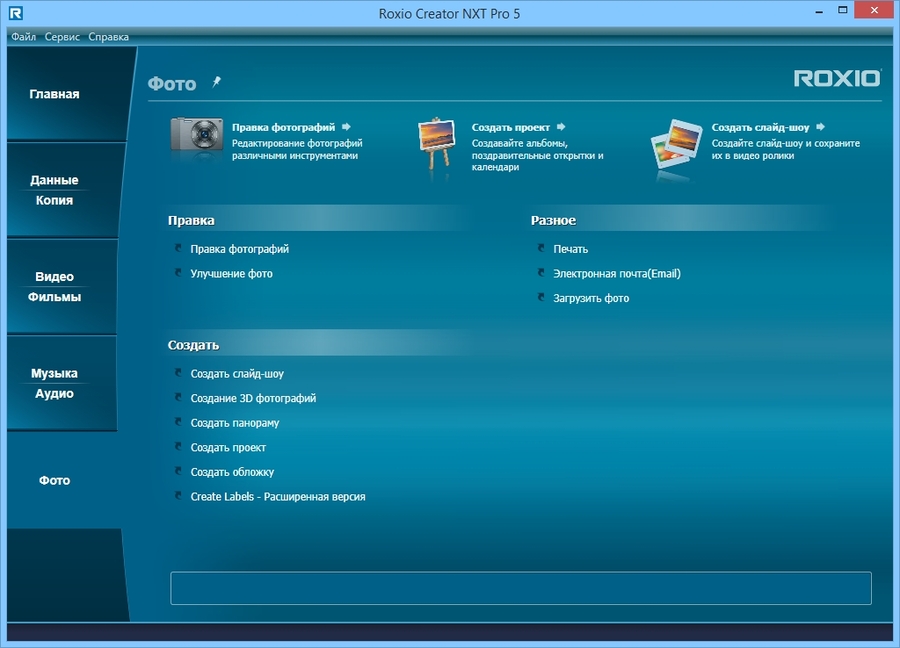Image resolution: width=900 pixels, height=648 pixels.
Task: Click the status bar at the bottom
Action: tap(520, 589)
